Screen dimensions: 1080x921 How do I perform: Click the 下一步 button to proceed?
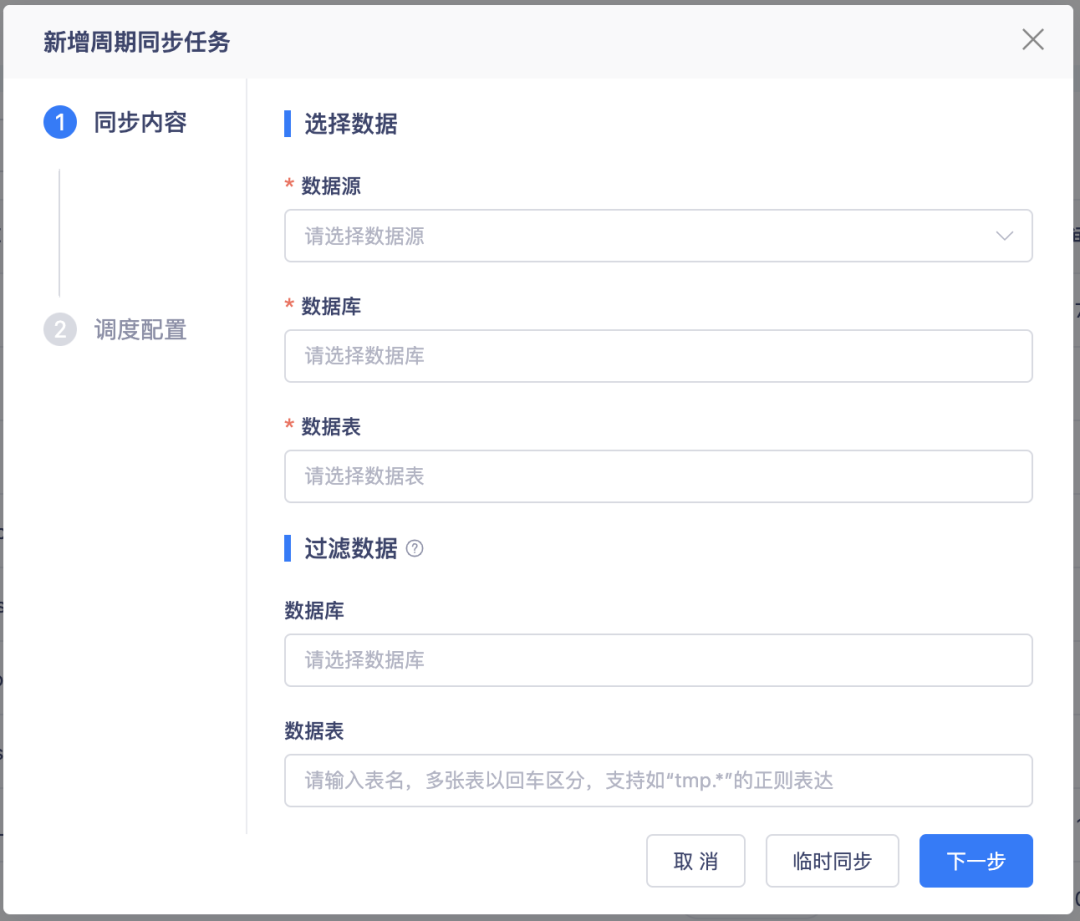[975, 860]
